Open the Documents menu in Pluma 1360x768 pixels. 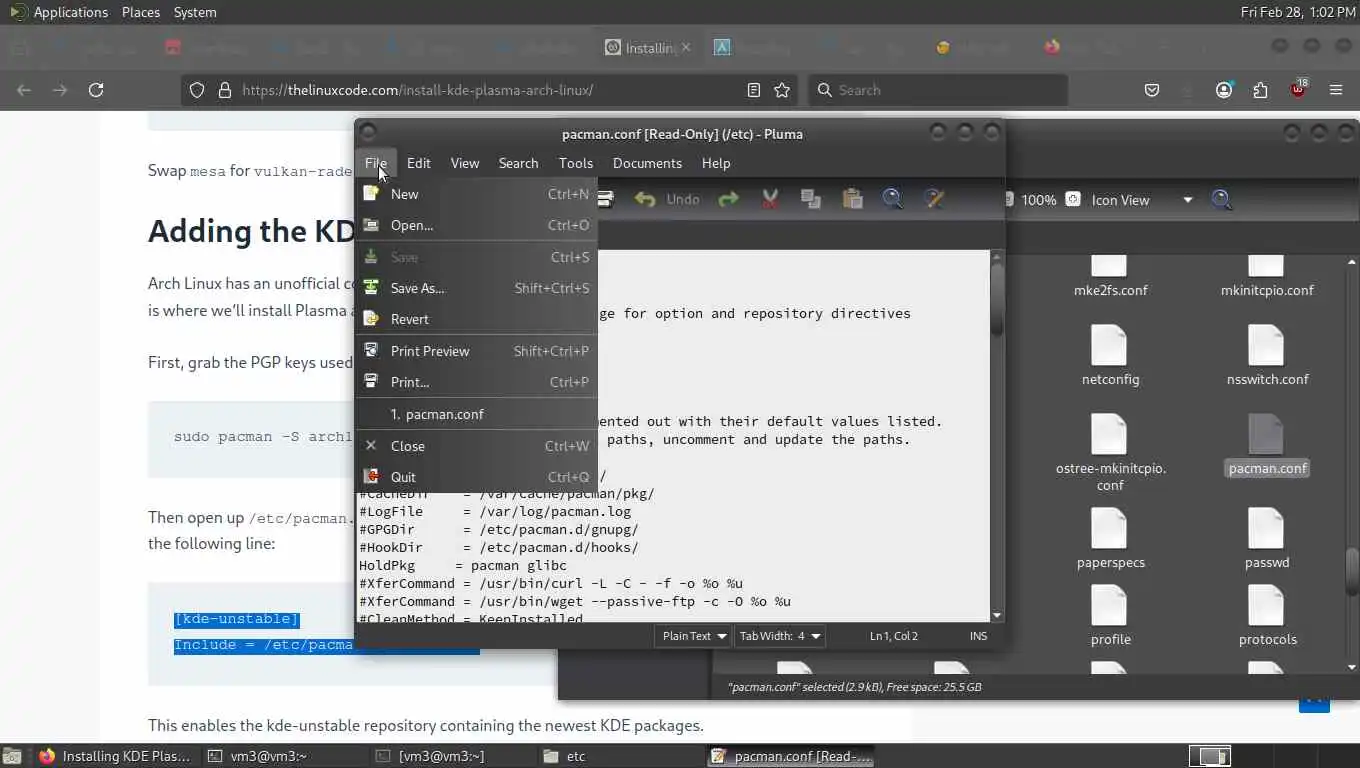[x=647, y=163]
